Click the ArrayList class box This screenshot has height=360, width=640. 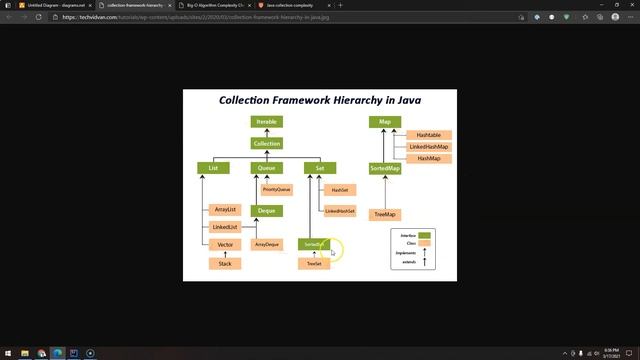point(225,209)
